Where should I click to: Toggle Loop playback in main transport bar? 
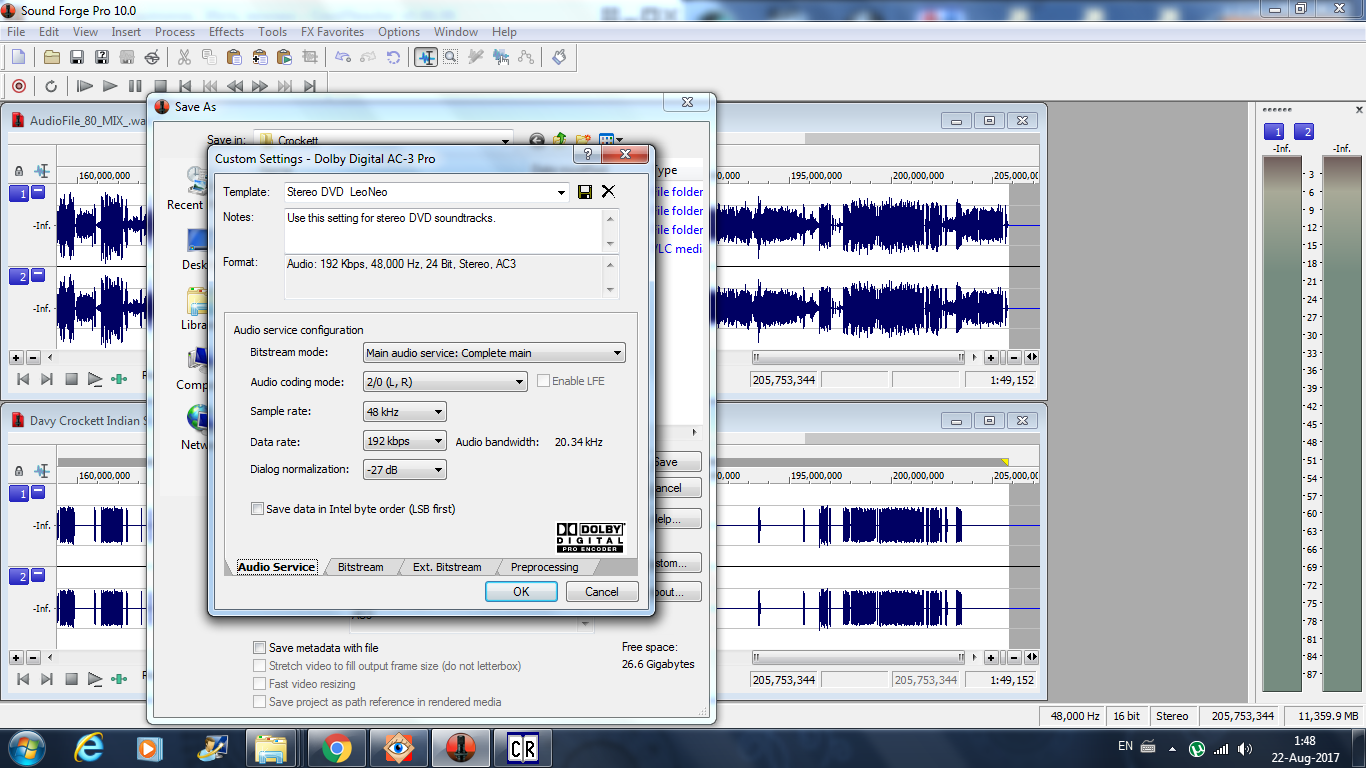coord(51,86)
